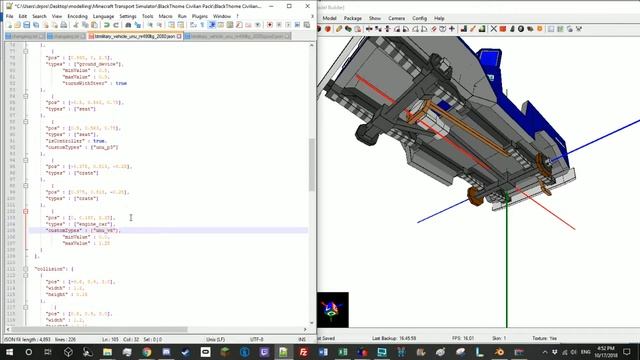Switch to the first file tab in Notepad++
The image size is (640, 360).
pos(24,36)
